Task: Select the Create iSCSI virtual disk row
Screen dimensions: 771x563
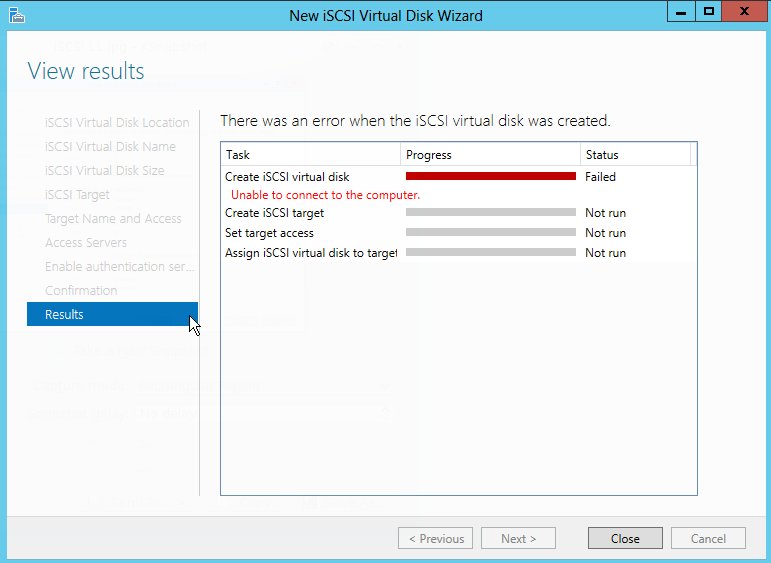Action: point(287,177)
